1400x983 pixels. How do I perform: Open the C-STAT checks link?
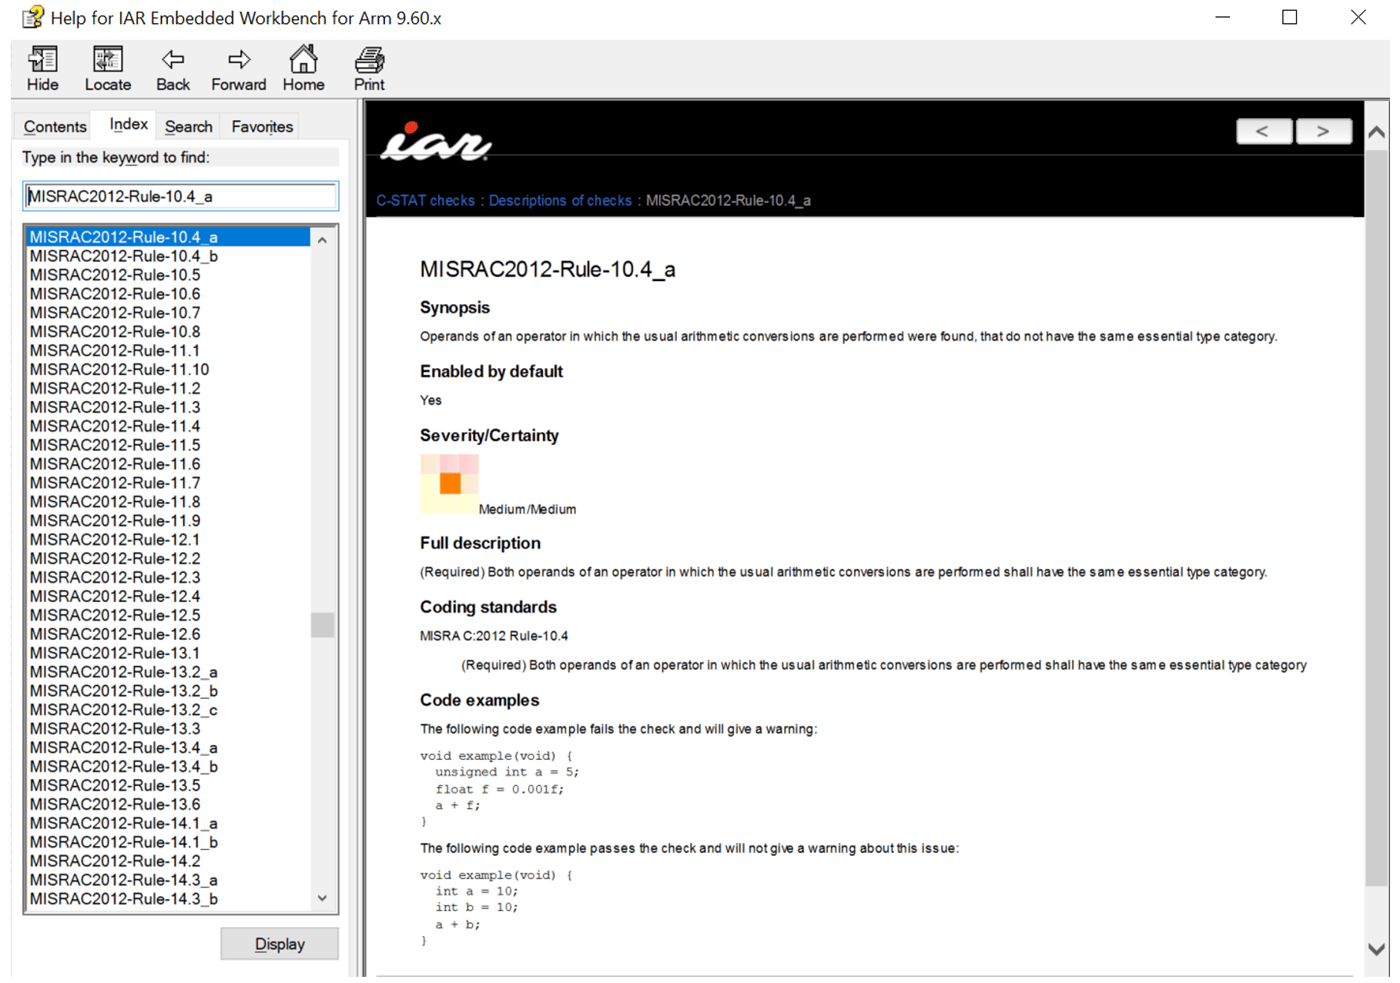425,200
